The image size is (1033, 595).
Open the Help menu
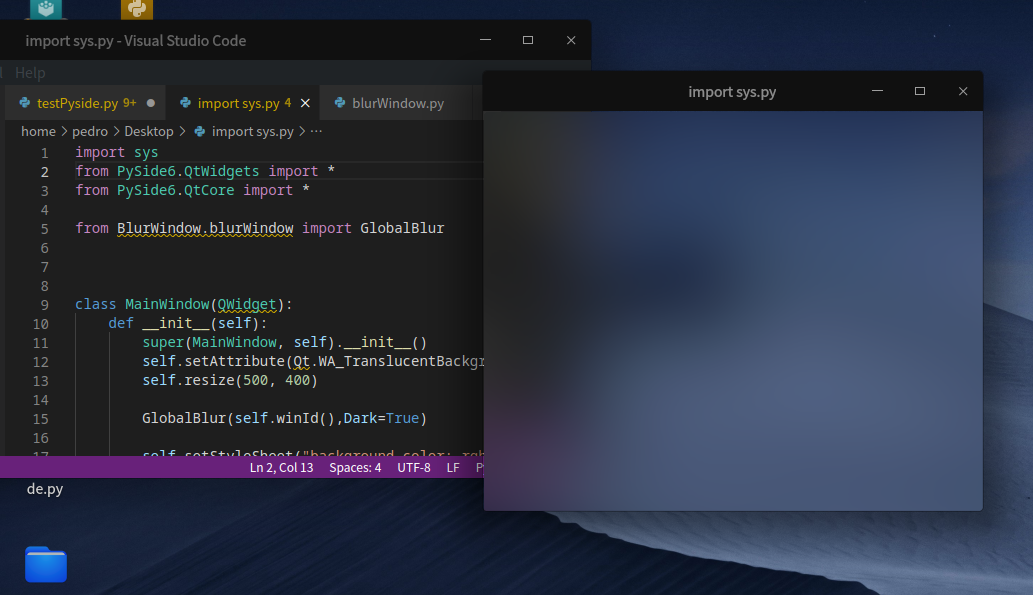click(x=30, y=72)
